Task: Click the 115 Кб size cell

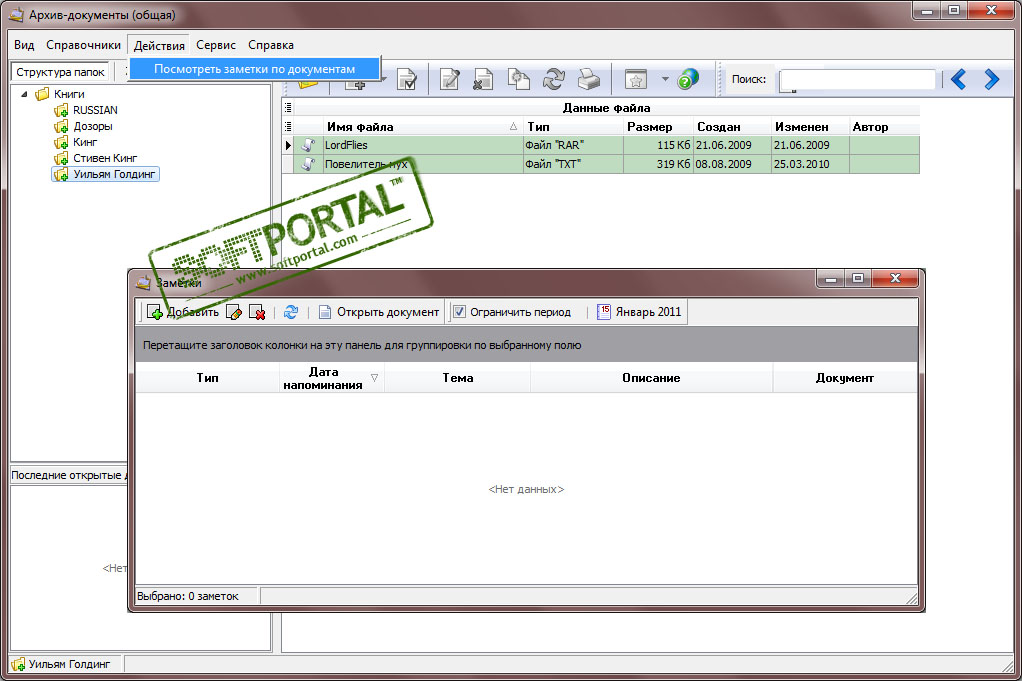Action: (x=658, y=145)
